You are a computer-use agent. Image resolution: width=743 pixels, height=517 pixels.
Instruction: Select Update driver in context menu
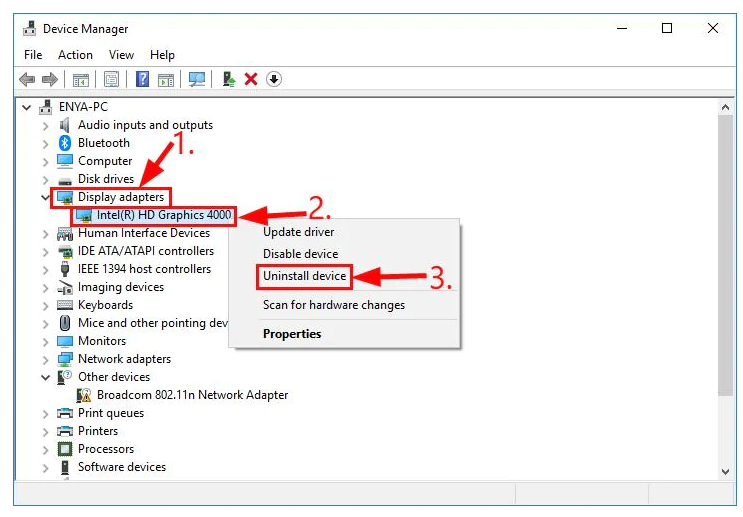tap(298, 232)
